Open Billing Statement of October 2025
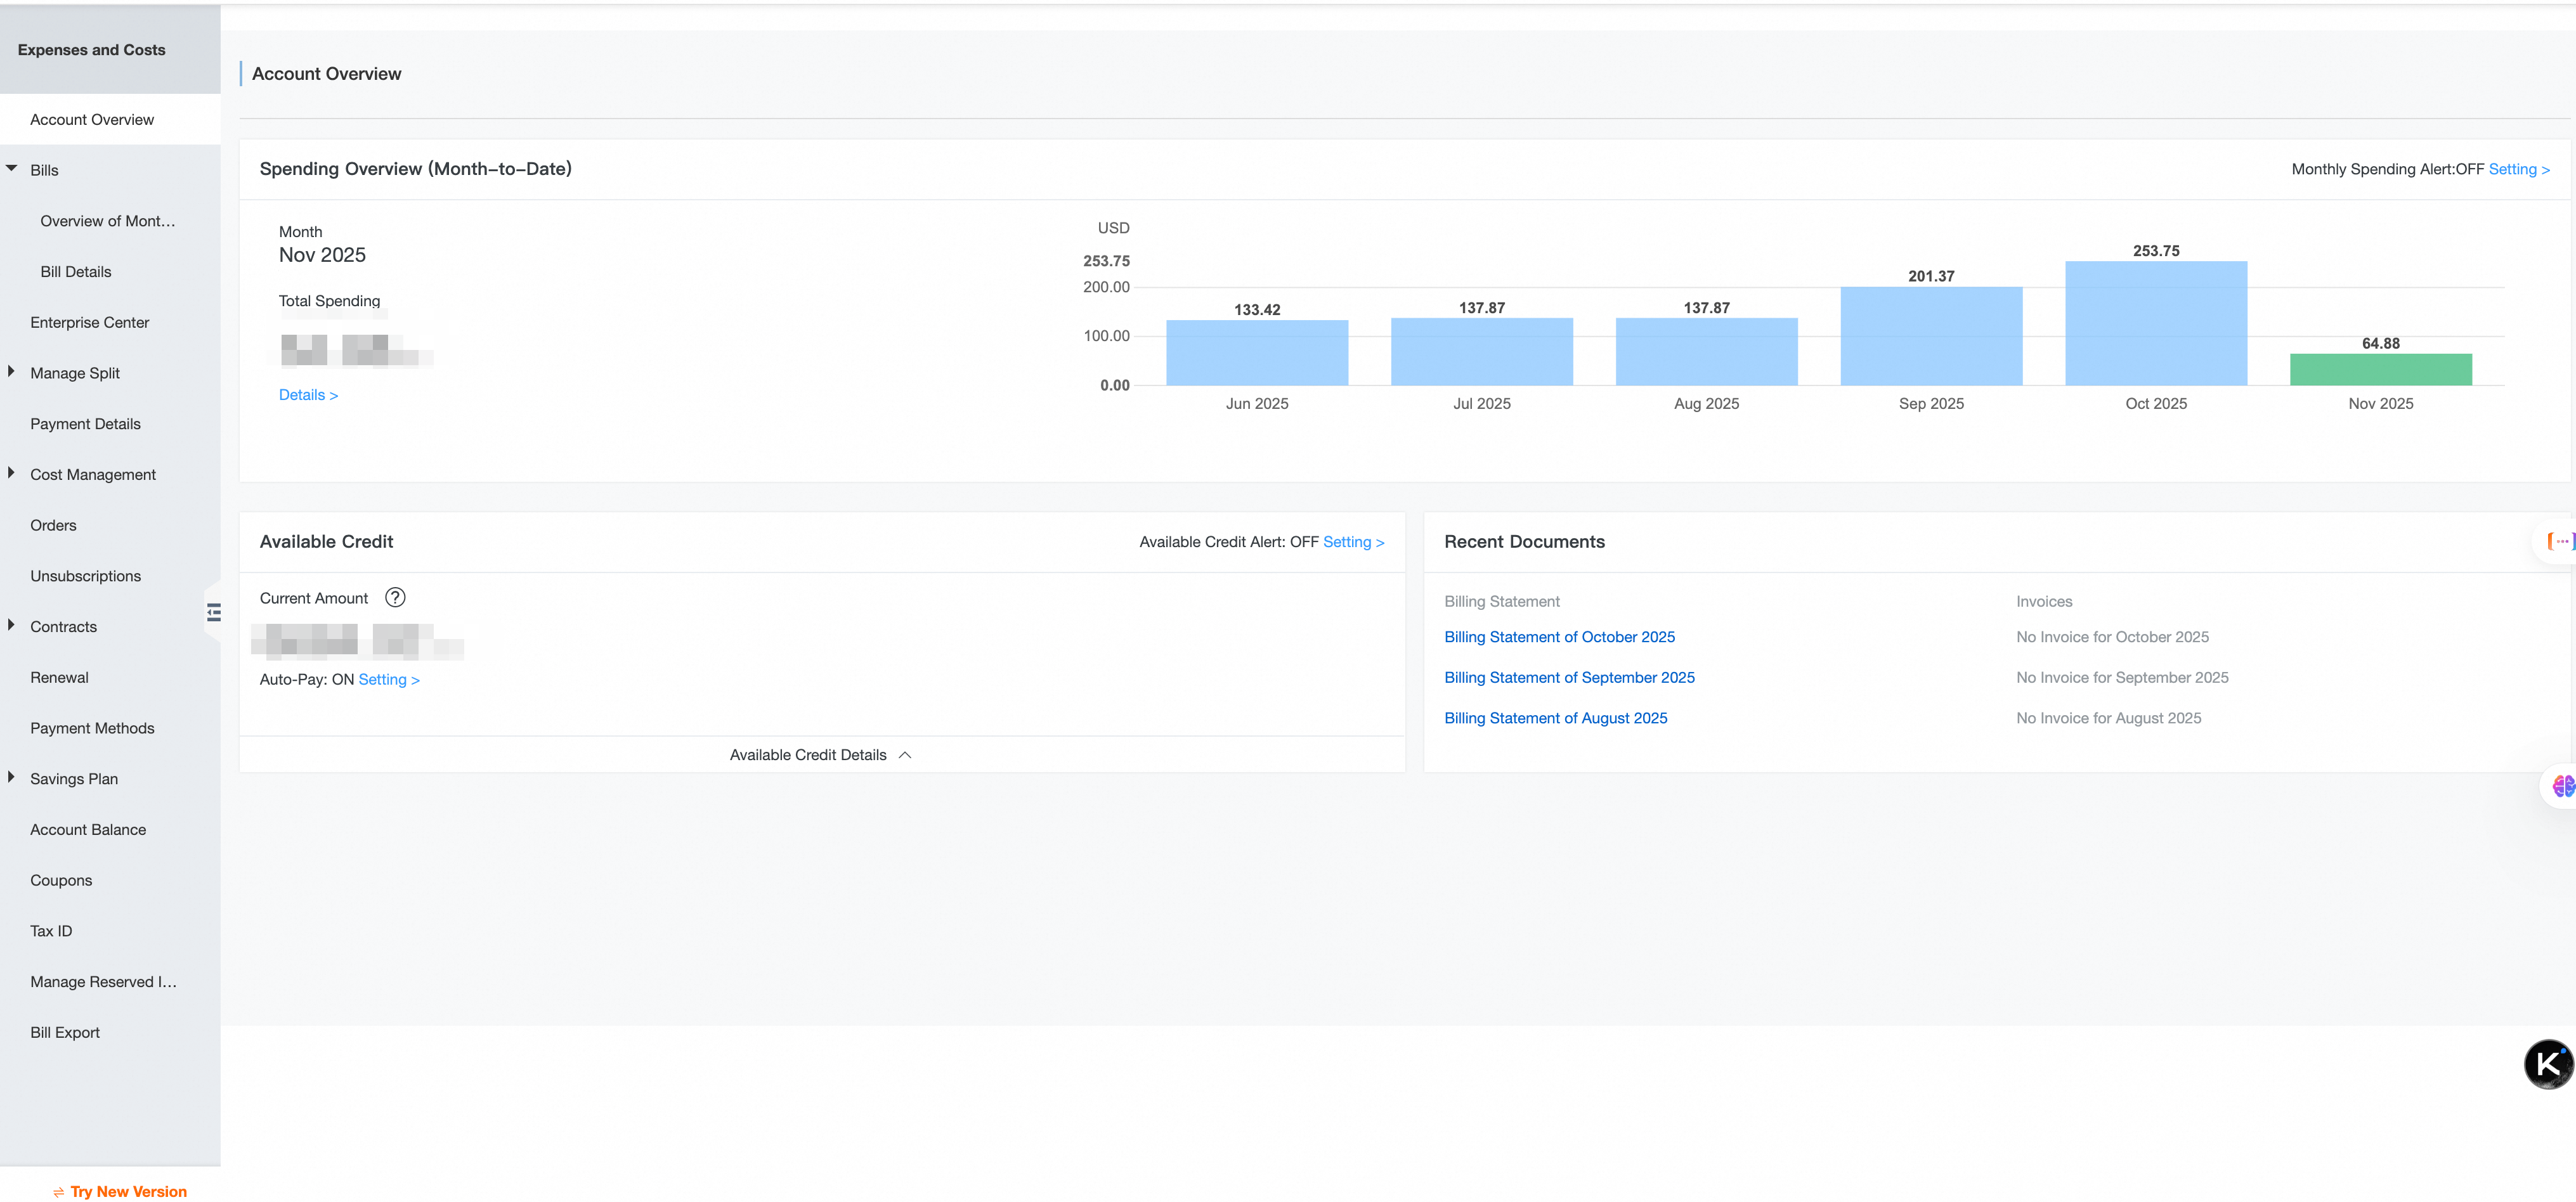2576x1202 pixels. pyautogui.click(x=1558, y=637)
